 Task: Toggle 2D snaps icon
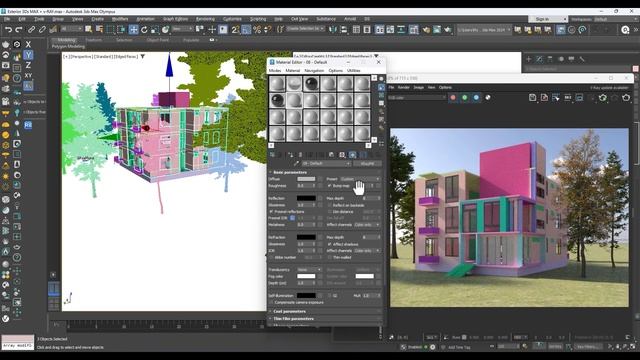(236, 29)
